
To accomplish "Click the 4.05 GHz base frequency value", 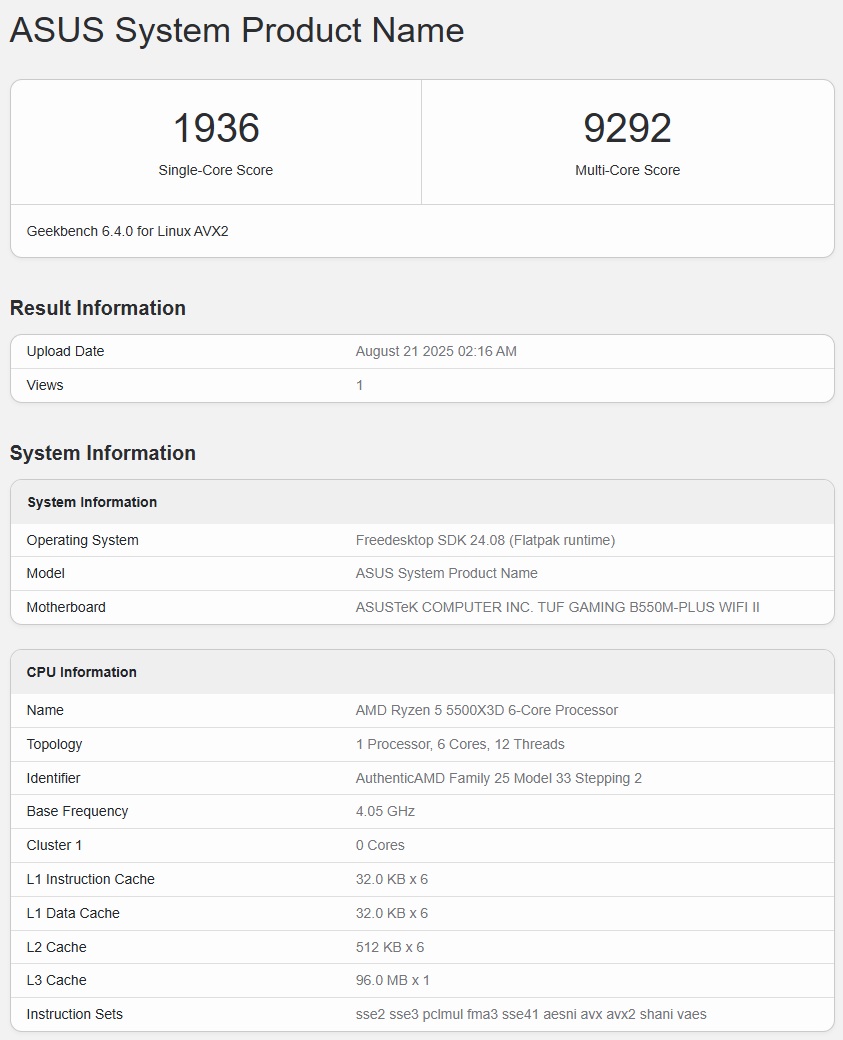I will (385, 811).
